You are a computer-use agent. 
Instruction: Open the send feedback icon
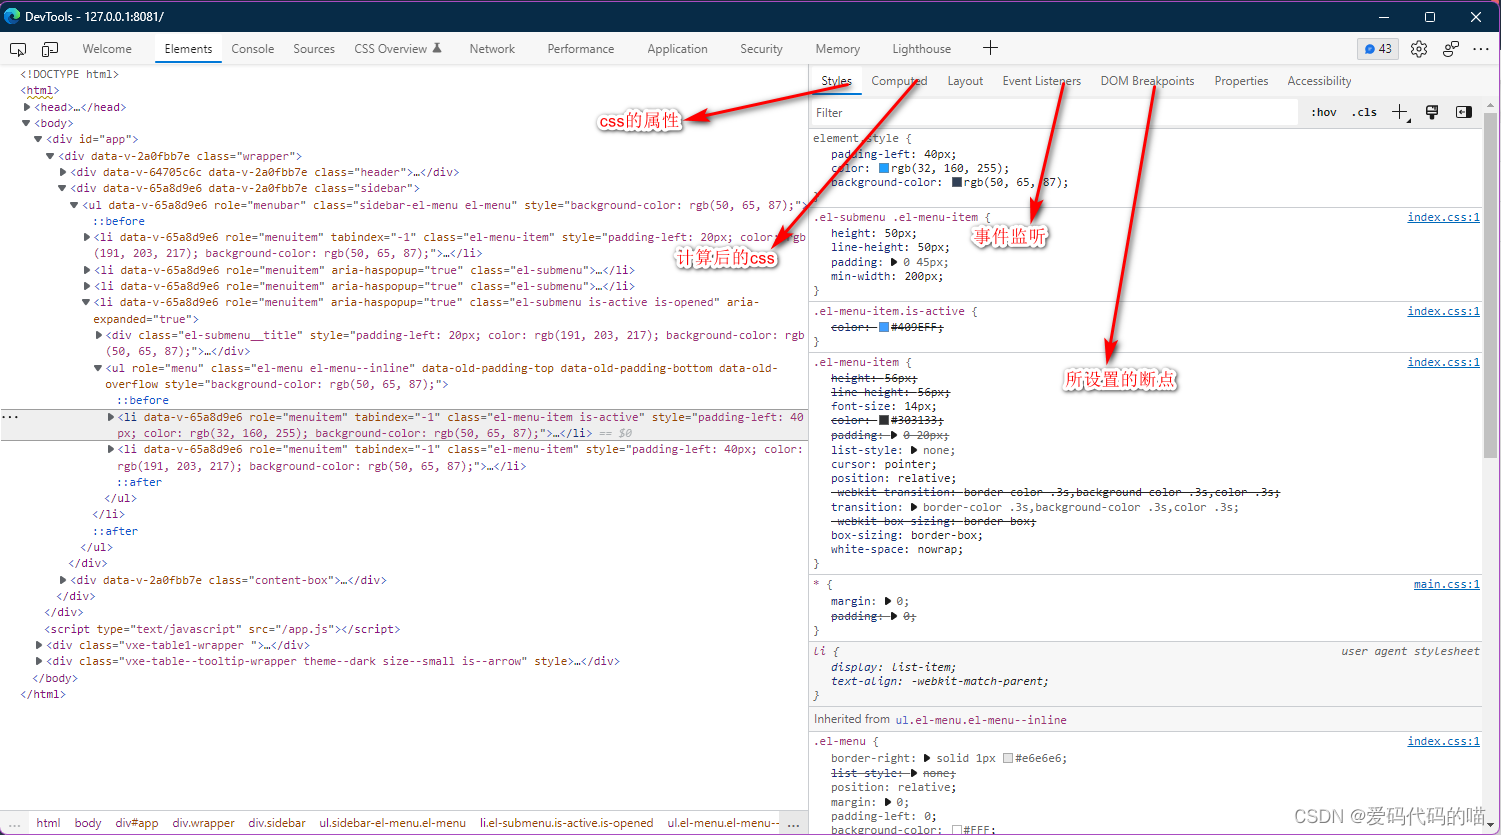[1451, 48]
